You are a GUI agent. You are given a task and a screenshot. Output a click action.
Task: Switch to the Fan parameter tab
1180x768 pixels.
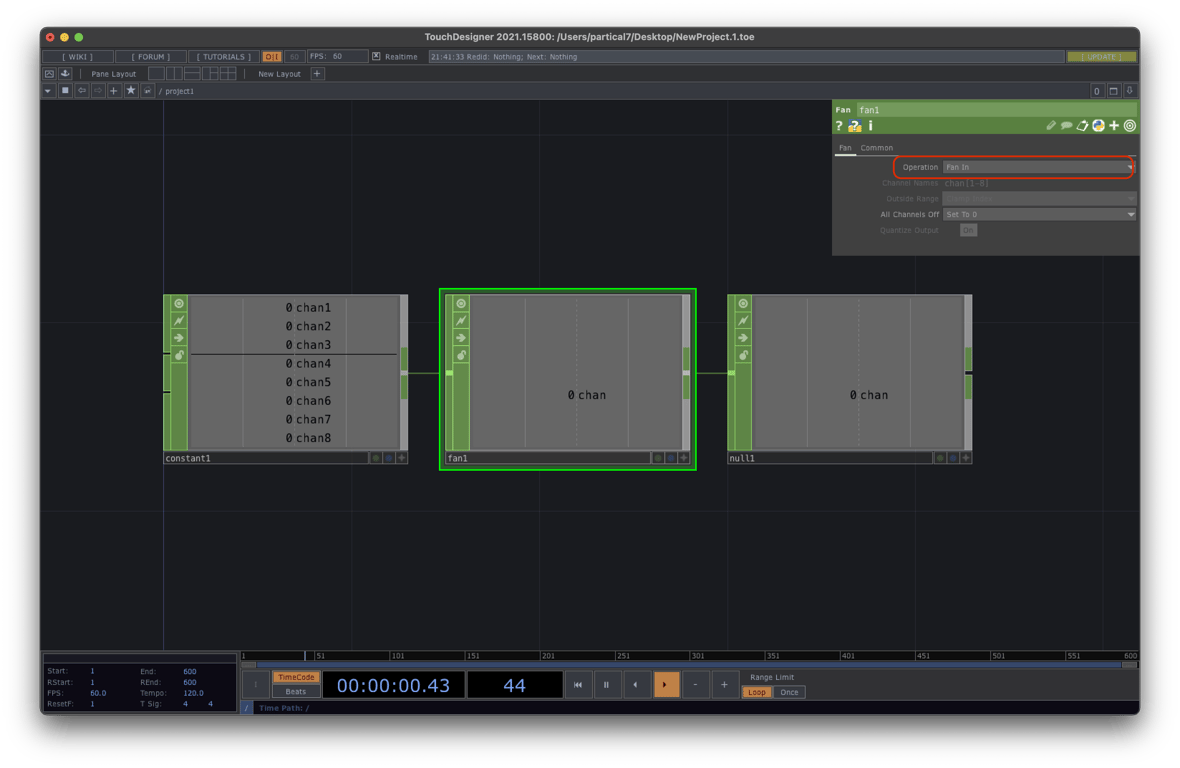[x=845, y=147]
